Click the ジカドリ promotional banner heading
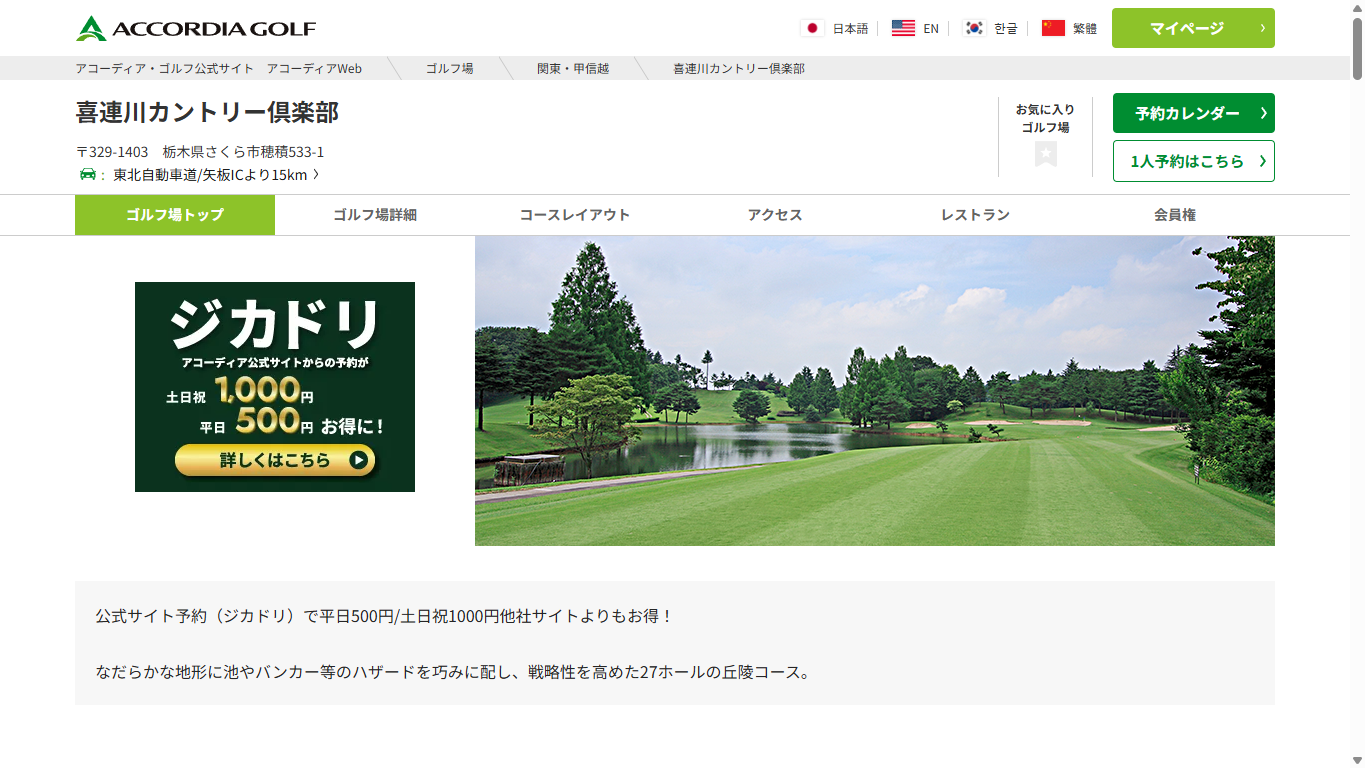 pos(275,324)
